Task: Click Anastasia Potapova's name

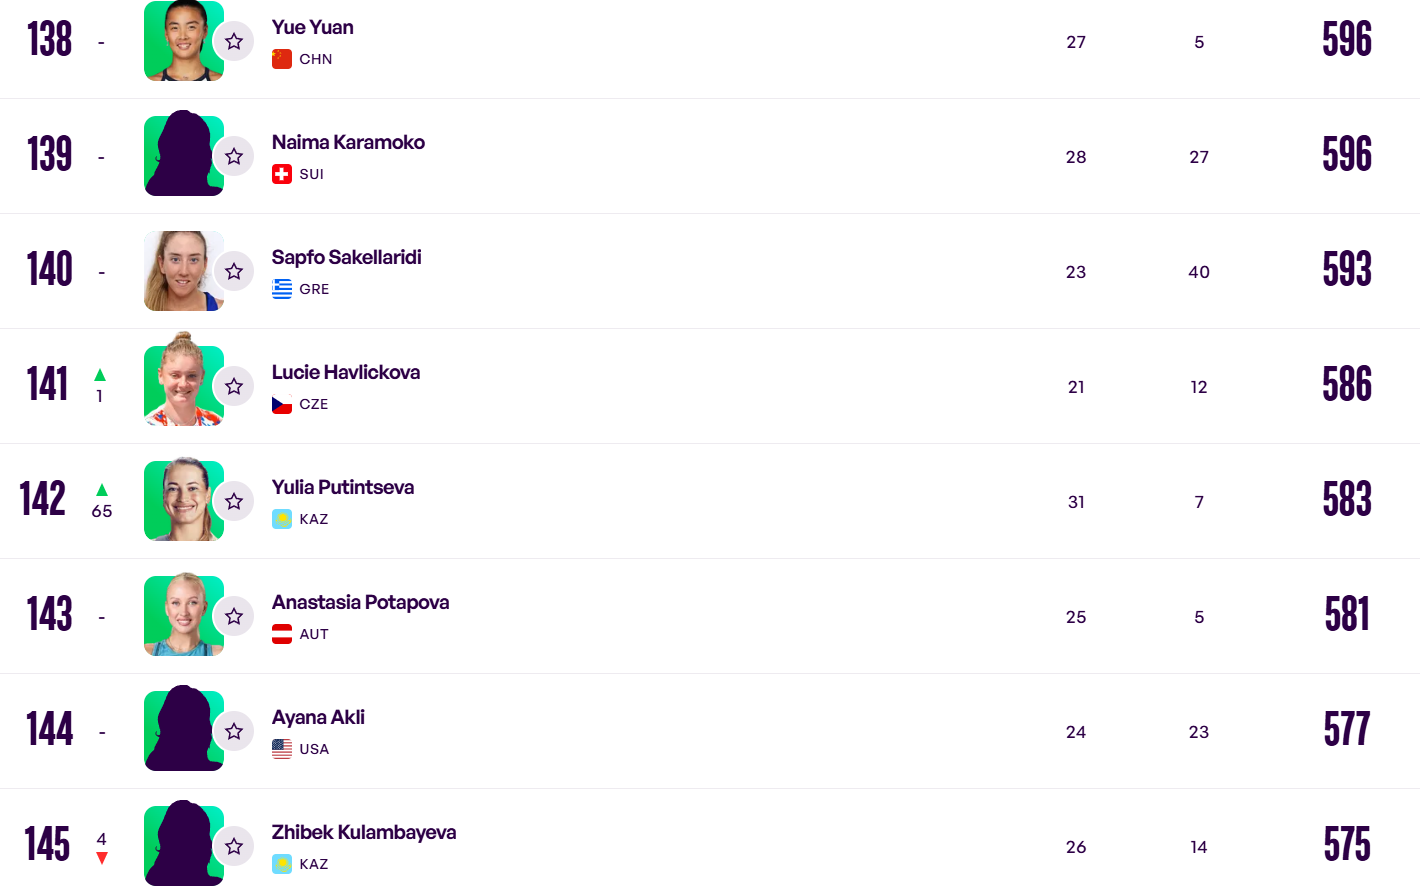Action: (360, 603)
